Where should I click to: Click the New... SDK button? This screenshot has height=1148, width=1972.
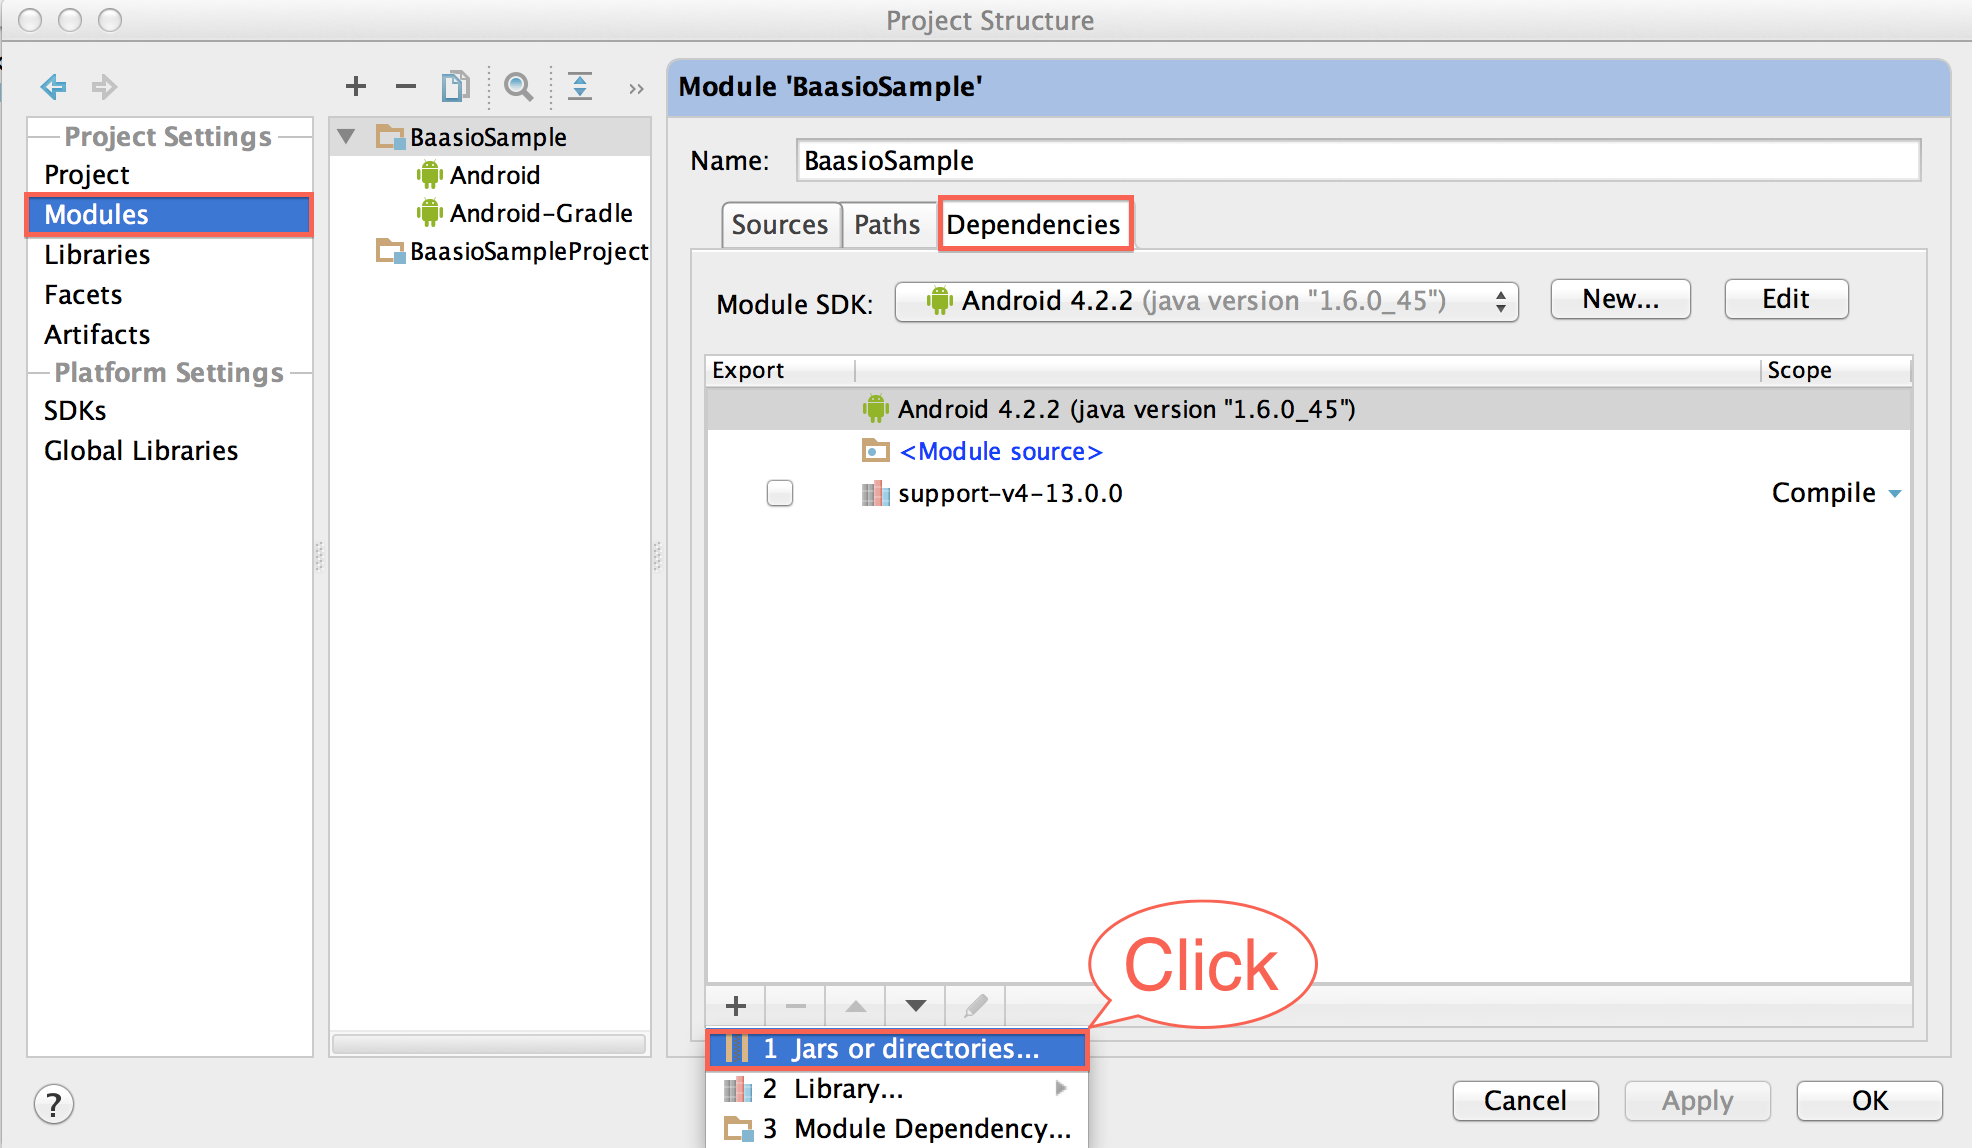(x=1620, y=299)
